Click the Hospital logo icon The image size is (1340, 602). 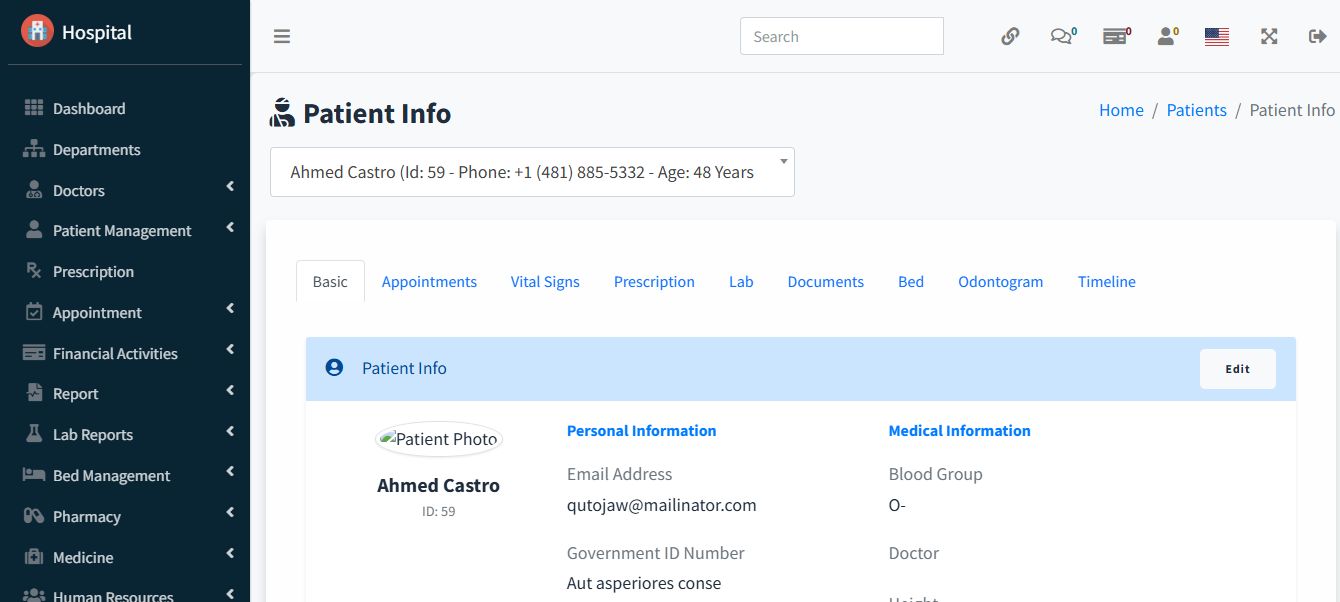click(37, 32)
